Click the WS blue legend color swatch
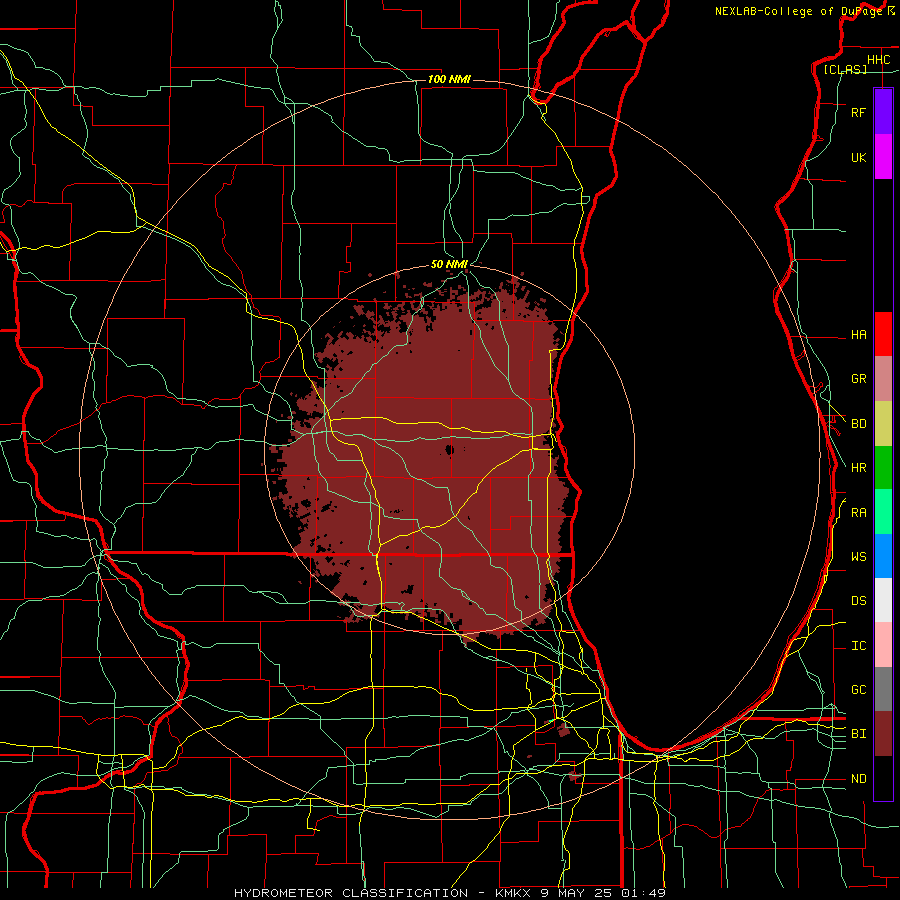Viewport: 900px width, 900px height. pos(883,556)
